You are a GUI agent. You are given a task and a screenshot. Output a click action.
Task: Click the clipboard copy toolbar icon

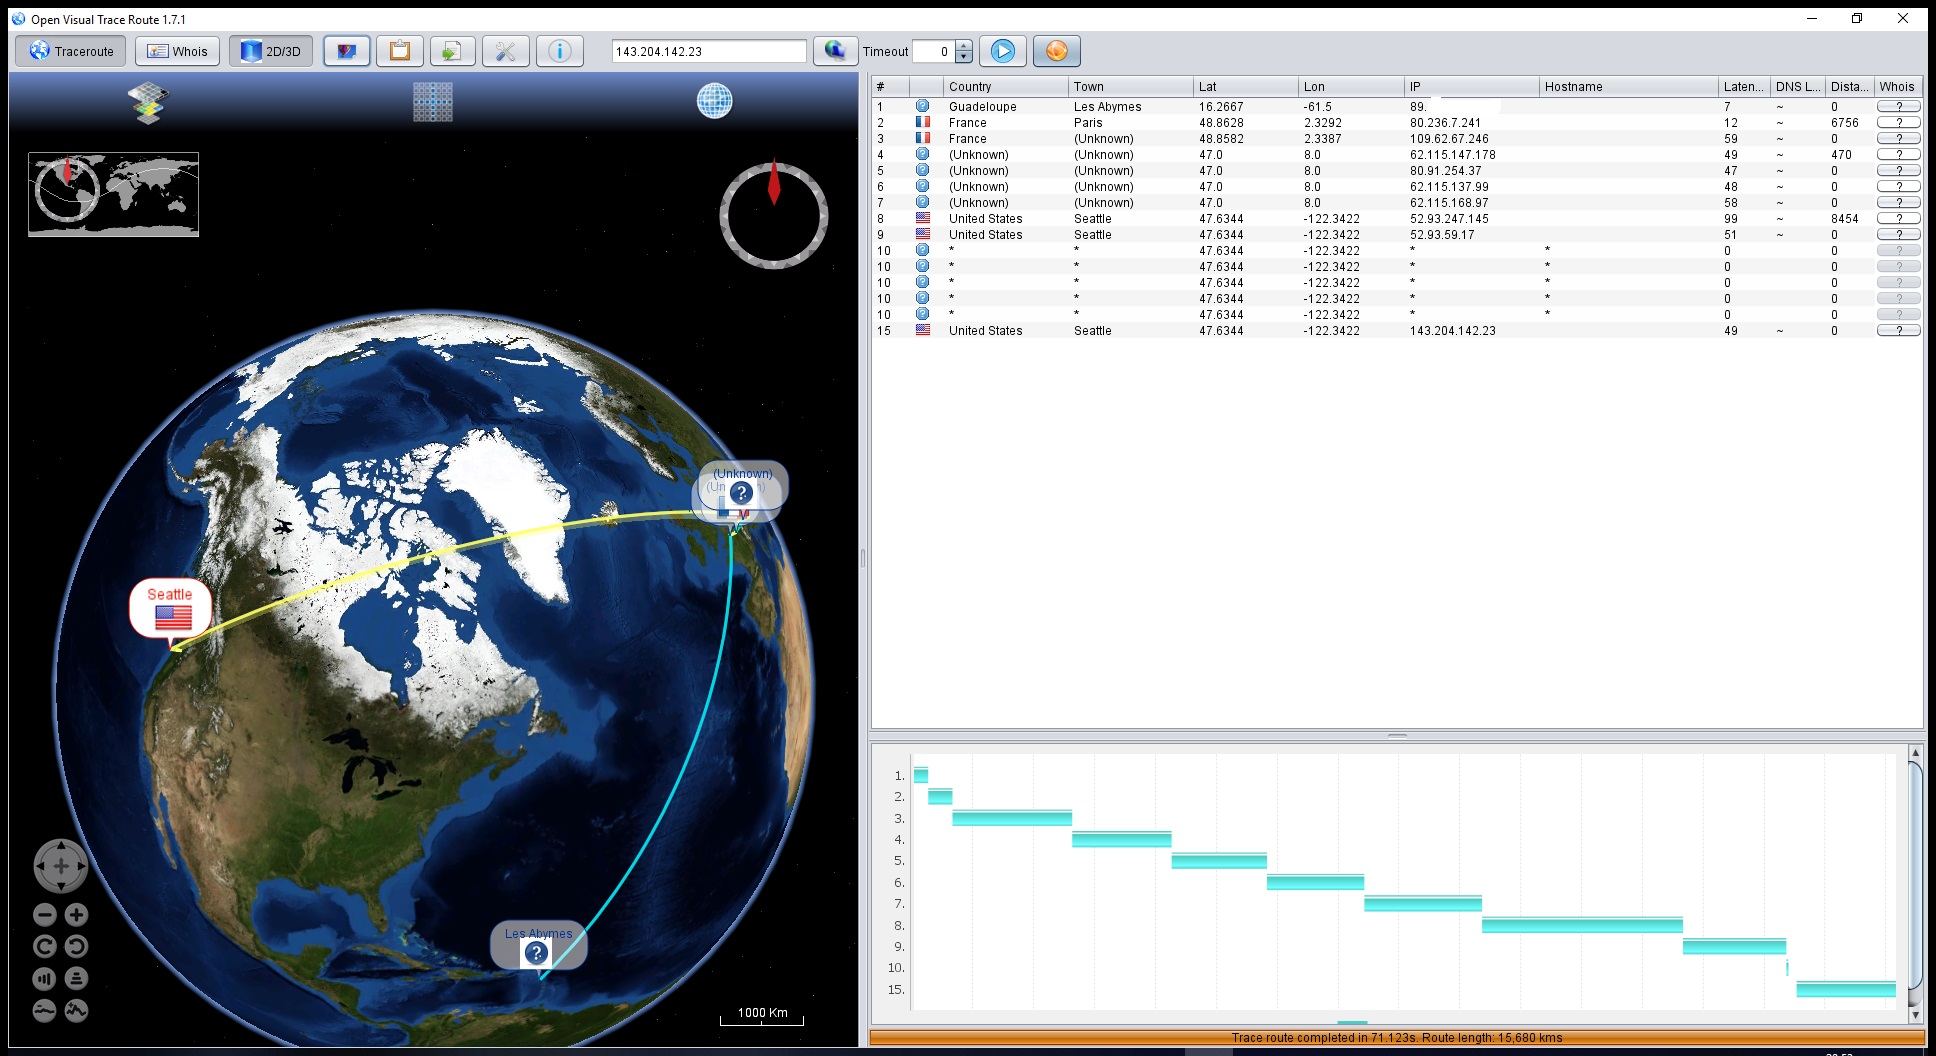click(400, 51)
